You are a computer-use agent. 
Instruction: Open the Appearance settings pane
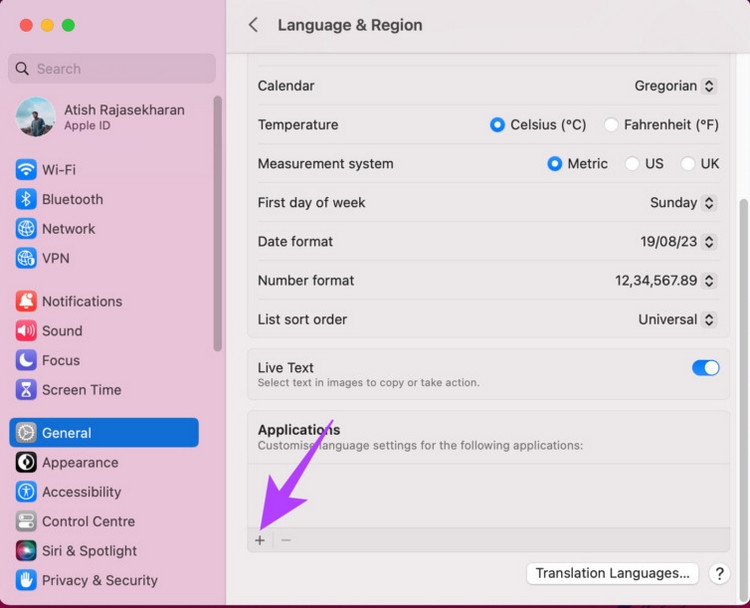click(80, 463)
